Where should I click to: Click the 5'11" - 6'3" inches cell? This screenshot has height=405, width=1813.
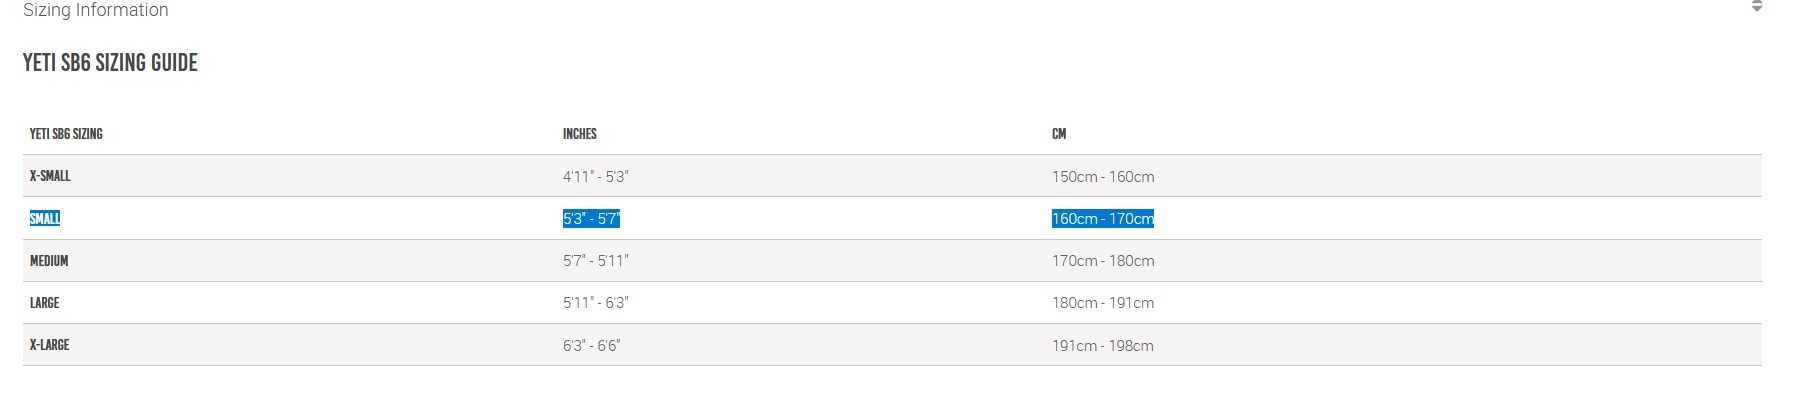595,303
